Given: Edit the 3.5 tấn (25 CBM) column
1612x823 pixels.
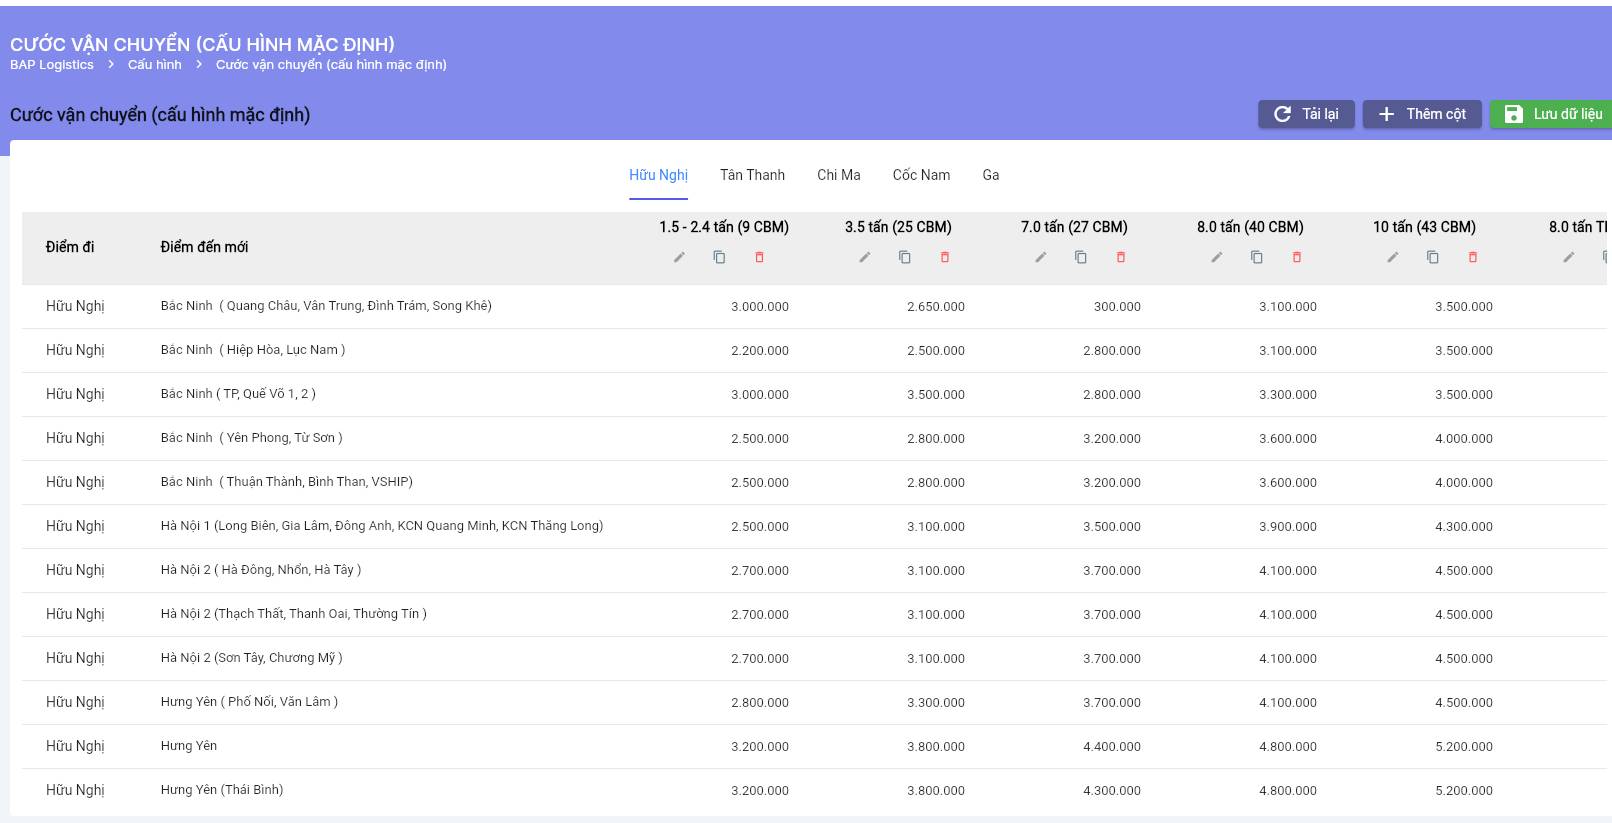Looking at the screenshot, I should 865,257.
